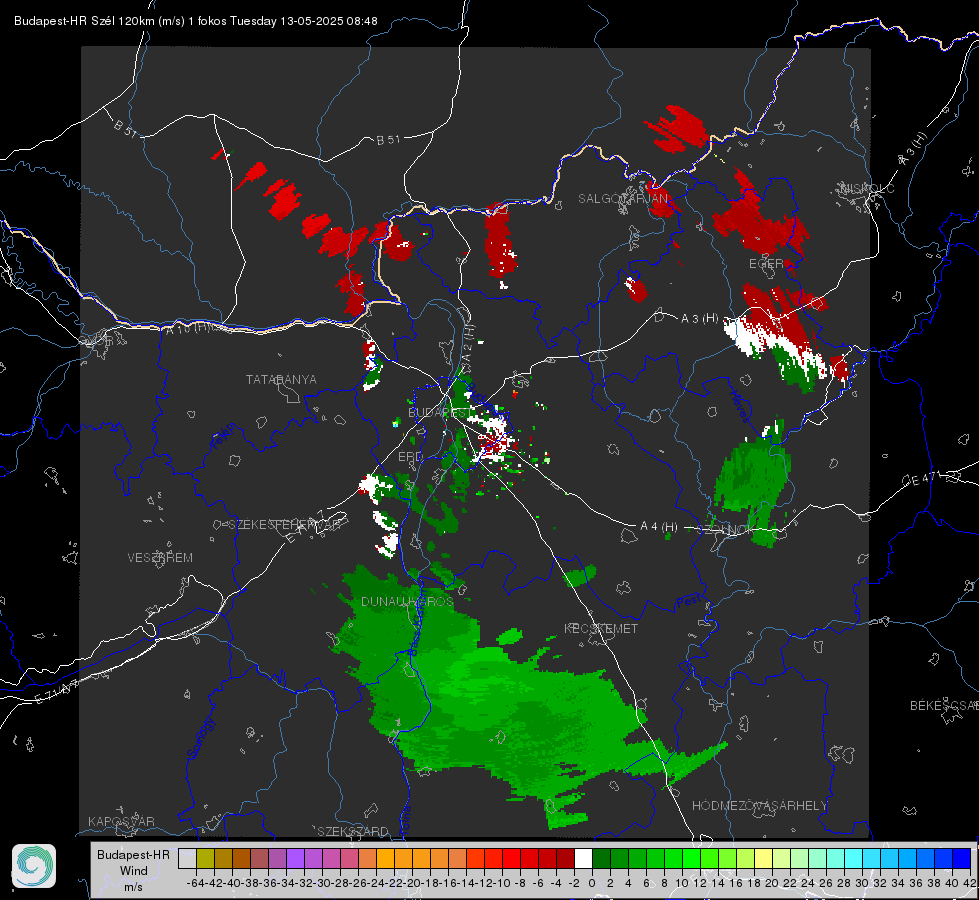Image resolution: width=979 pixels, height=900 pixels.
Task: Click the legend value '-20'
Action: (412, 883)
